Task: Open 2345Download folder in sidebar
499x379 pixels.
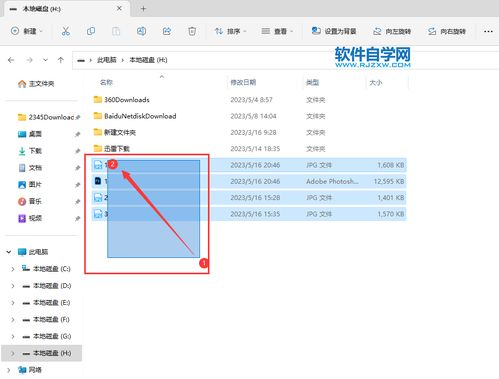Action: pyautogui.click(x=46, y=117)
